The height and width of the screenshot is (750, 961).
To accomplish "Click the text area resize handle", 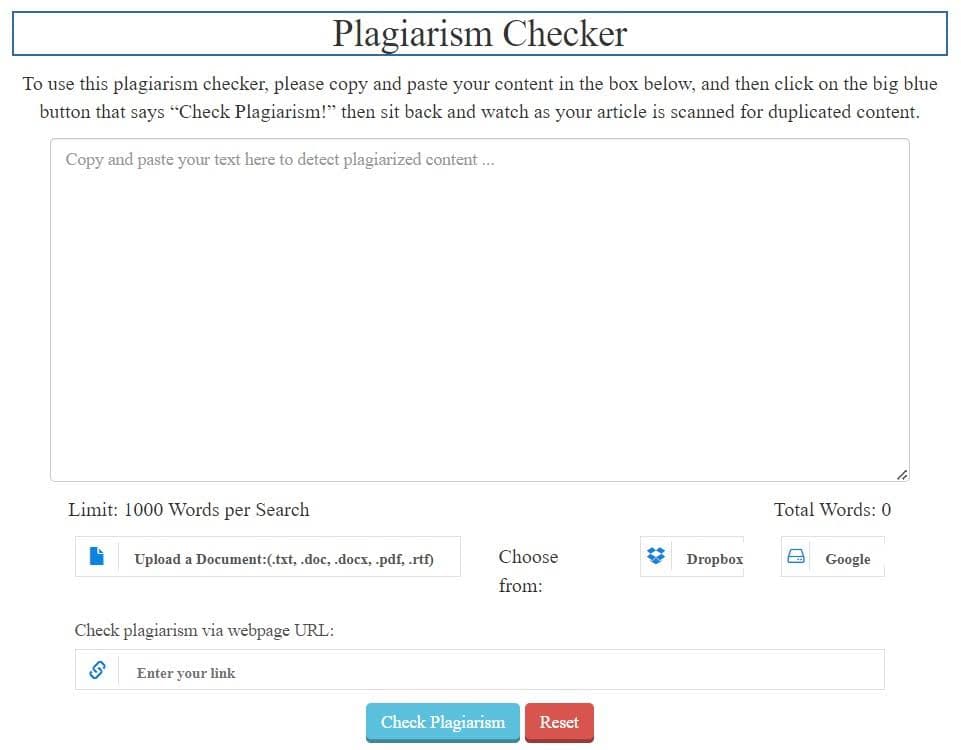I will tap(902, 474).
